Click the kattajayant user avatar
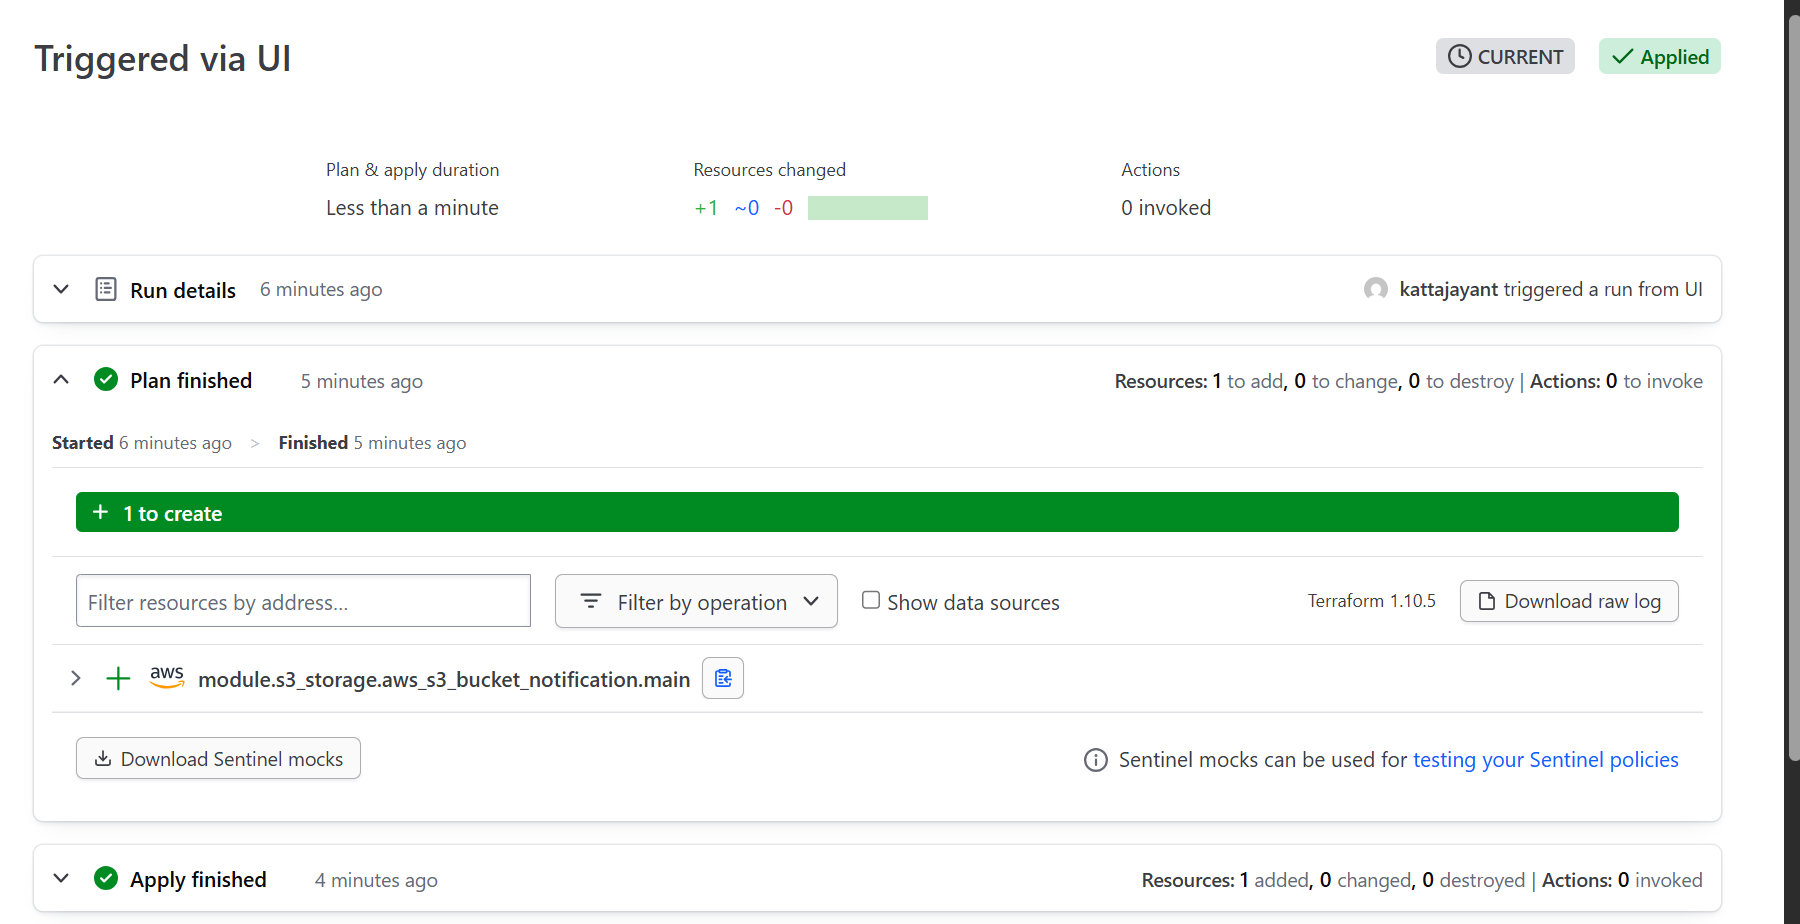Screen dimensions: 1800x924 pos(1376,289)
